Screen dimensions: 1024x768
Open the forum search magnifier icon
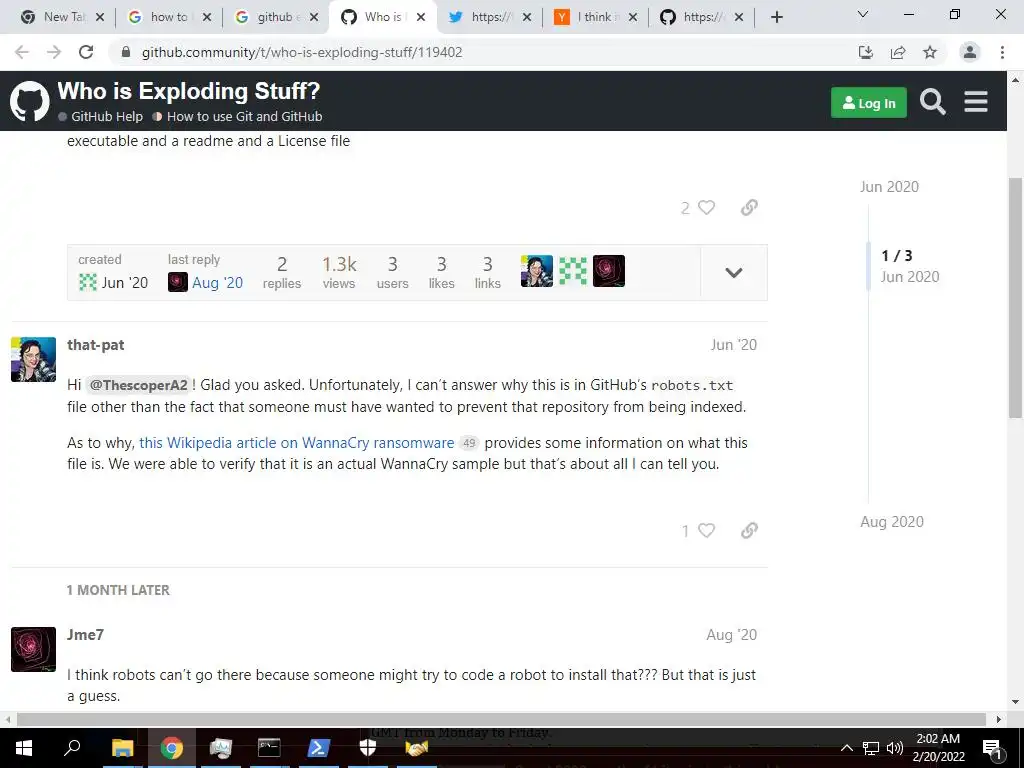933,102
